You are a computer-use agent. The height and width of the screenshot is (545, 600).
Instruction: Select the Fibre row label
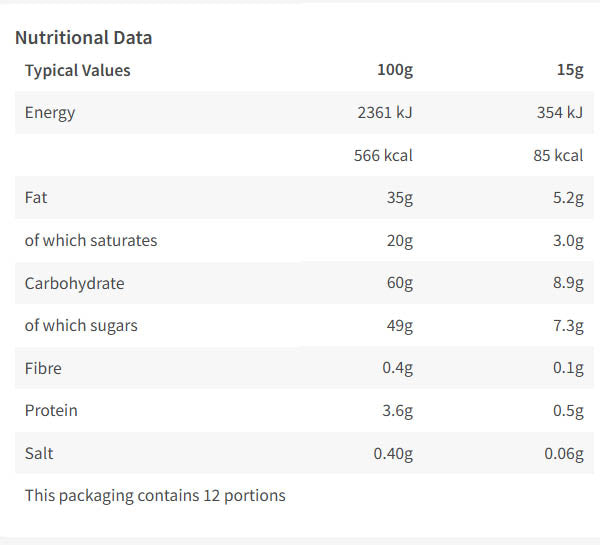pyautogui.click(x=43, y=368)
